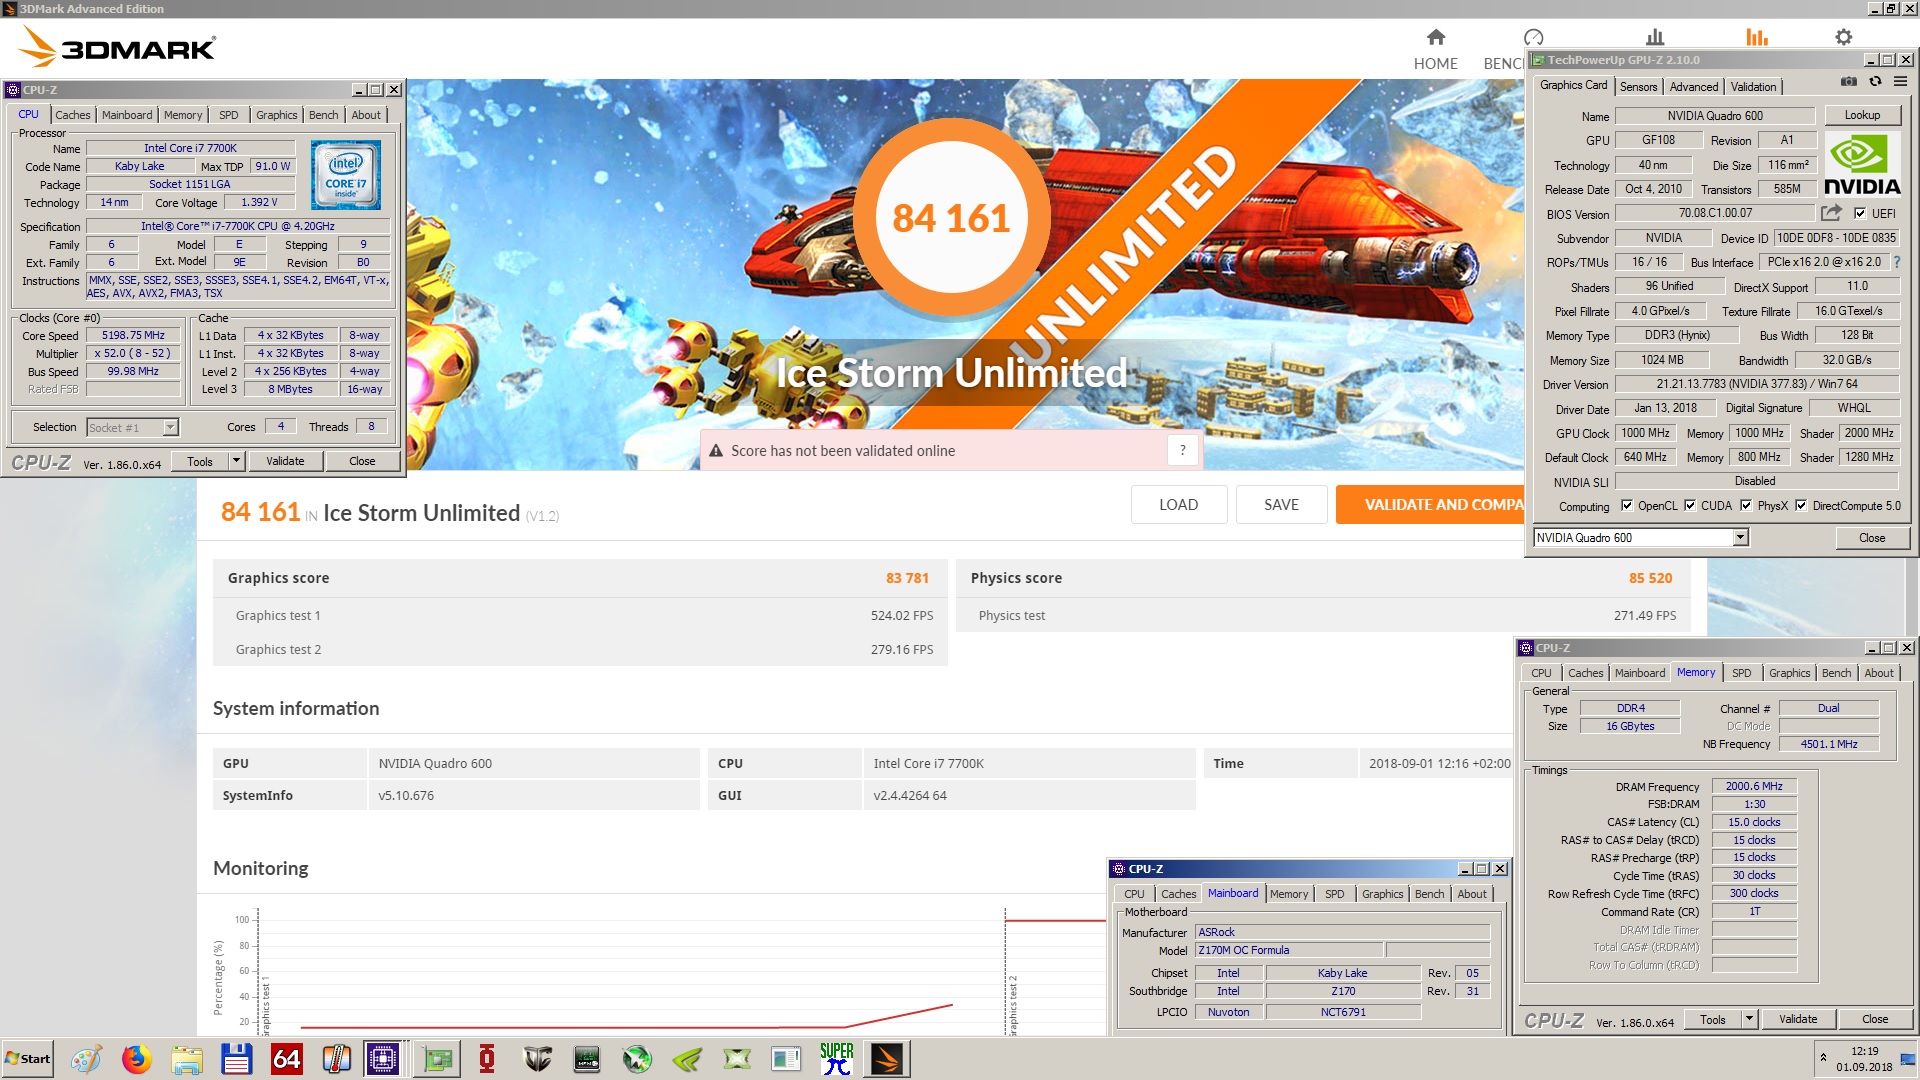Viewport: 1920px width, 1080px height.
Task: Switch to the GPU-Z graphics card taskbar icon
Action: pos(437,1059)
